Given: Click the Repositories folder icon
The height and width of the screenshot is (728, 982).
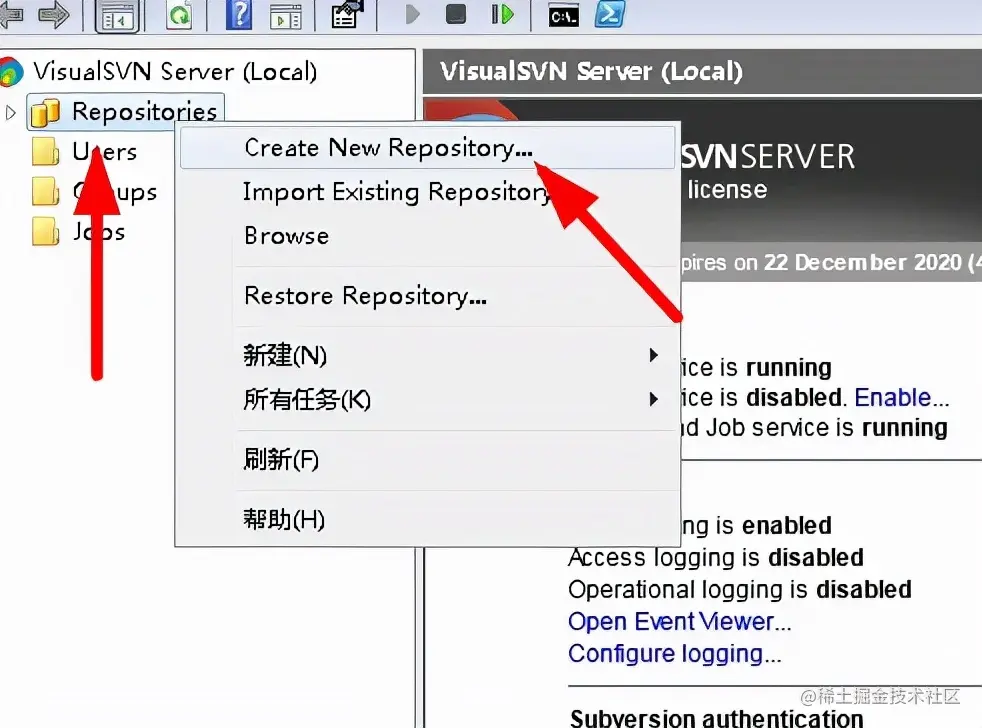Looking at the screenshot, I should (x=46, y=113).
